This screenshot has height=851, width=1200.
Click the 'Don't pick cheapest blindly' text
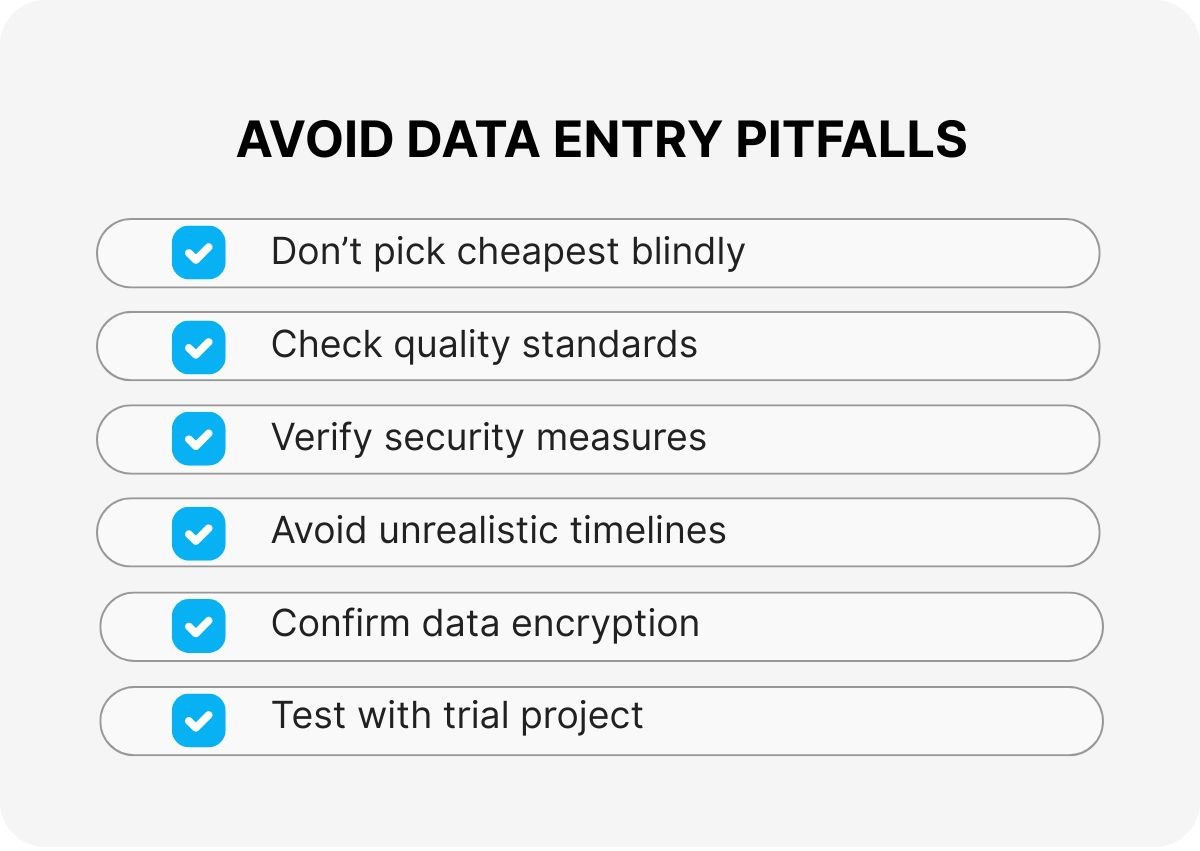click(x=507, y=252)
